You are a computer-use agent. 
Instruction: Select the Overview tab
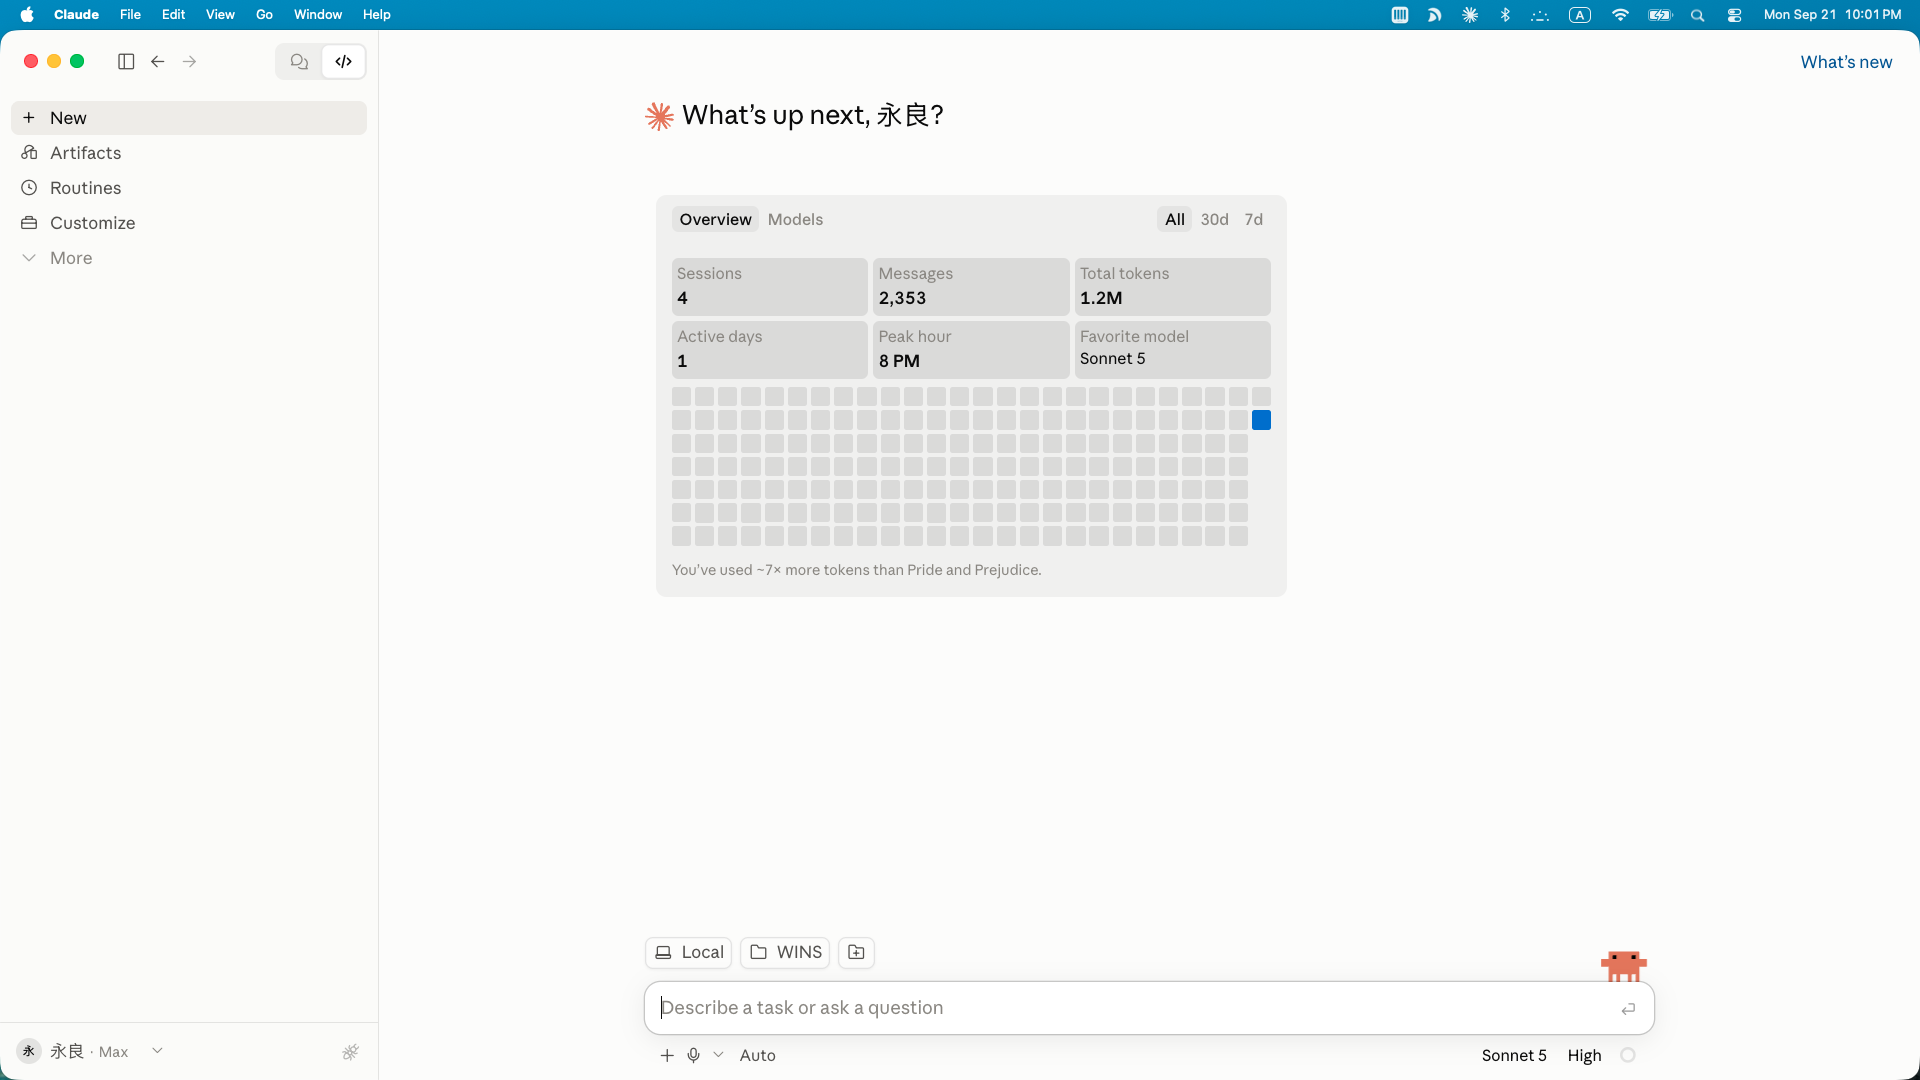[715, 219]
